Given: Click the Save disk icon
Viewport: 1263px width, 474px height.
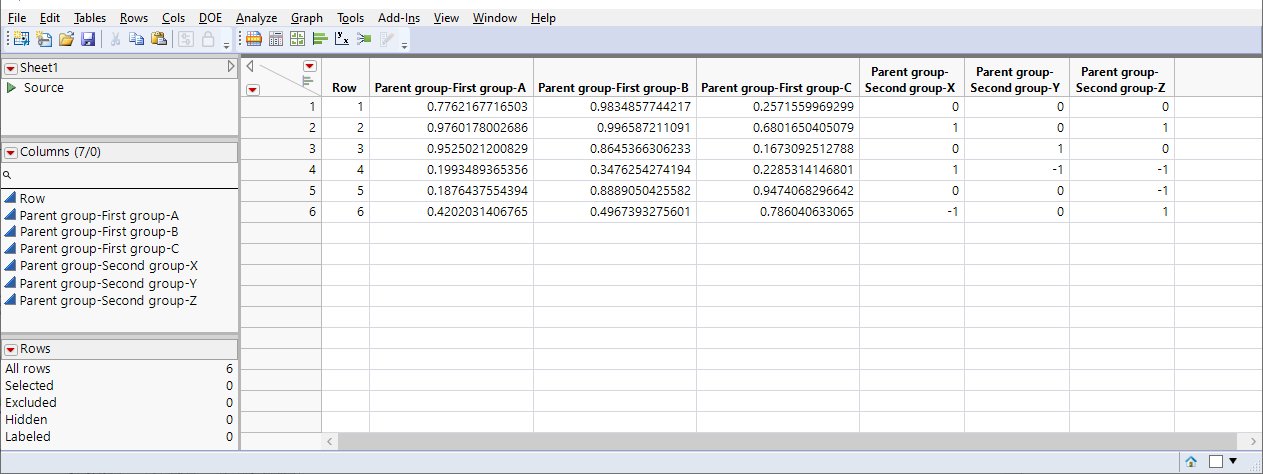Looking at the screenshot, I should pyautogui.click(x=88, y=39).
